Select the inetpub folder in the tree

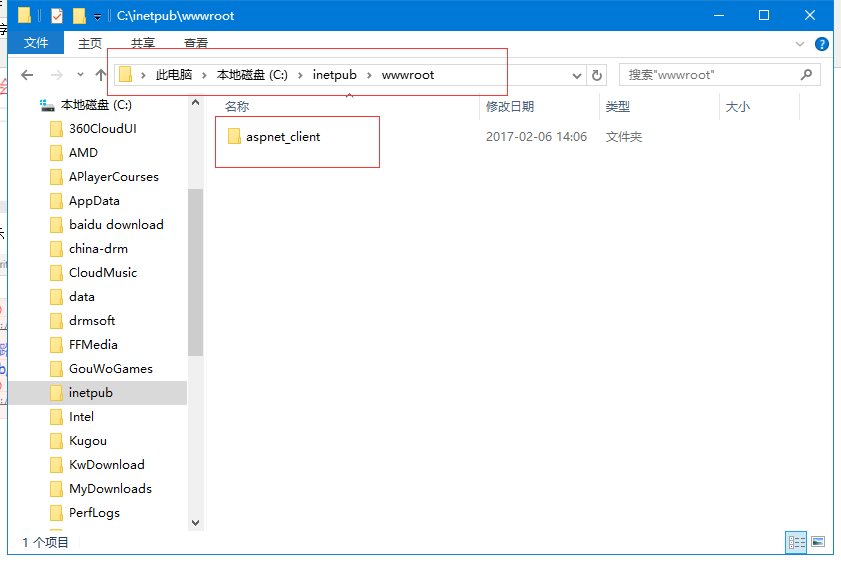click(98, 393)
